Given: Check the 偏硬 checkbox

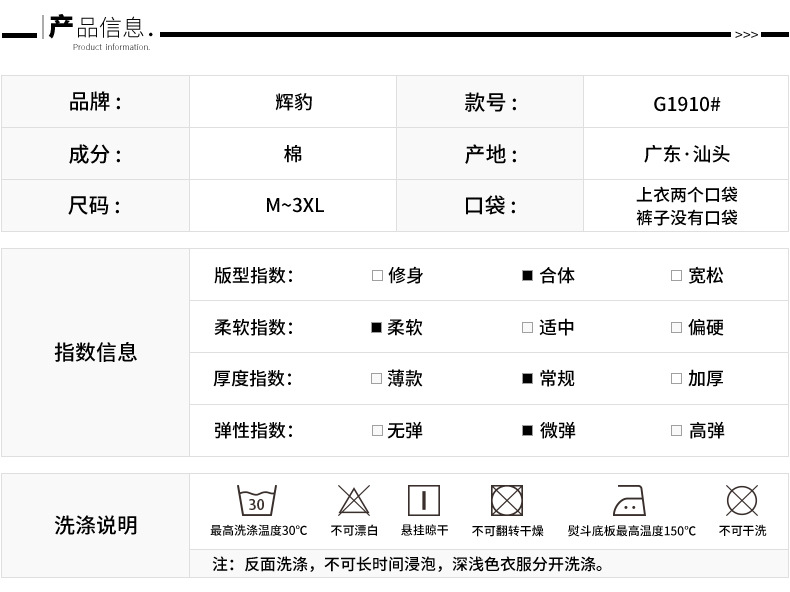Looking at the screenshot, I should click(676, 327).
